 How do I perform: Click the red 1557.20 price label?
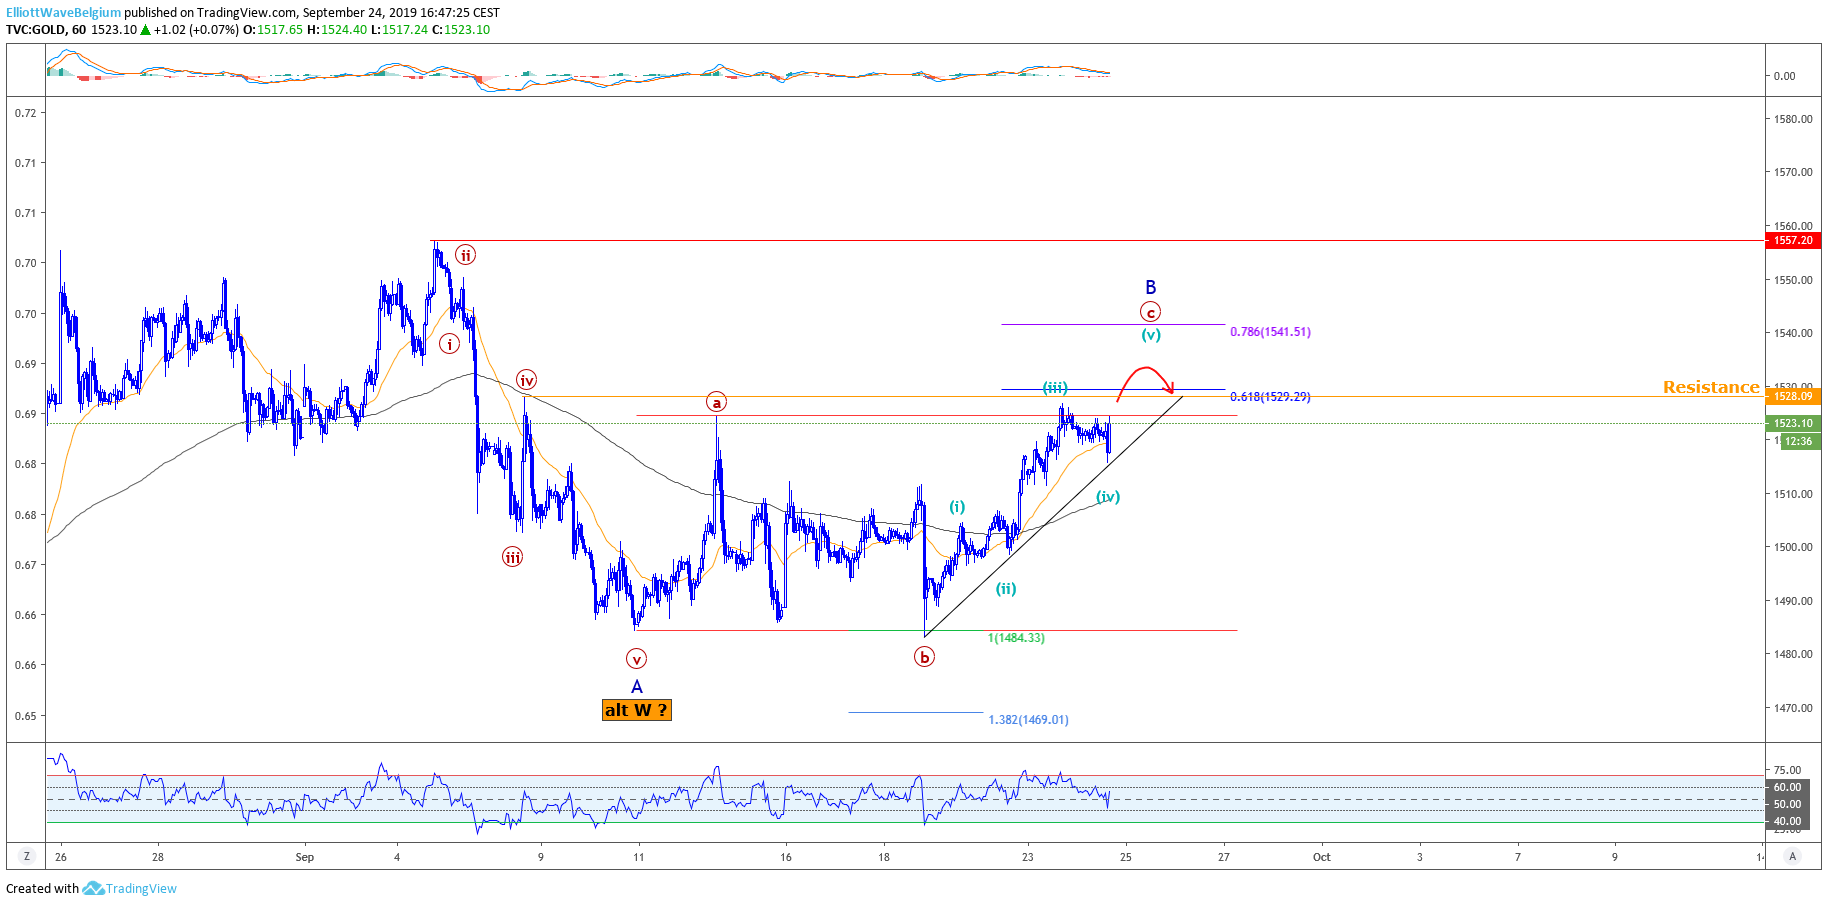coord(1793,240)
